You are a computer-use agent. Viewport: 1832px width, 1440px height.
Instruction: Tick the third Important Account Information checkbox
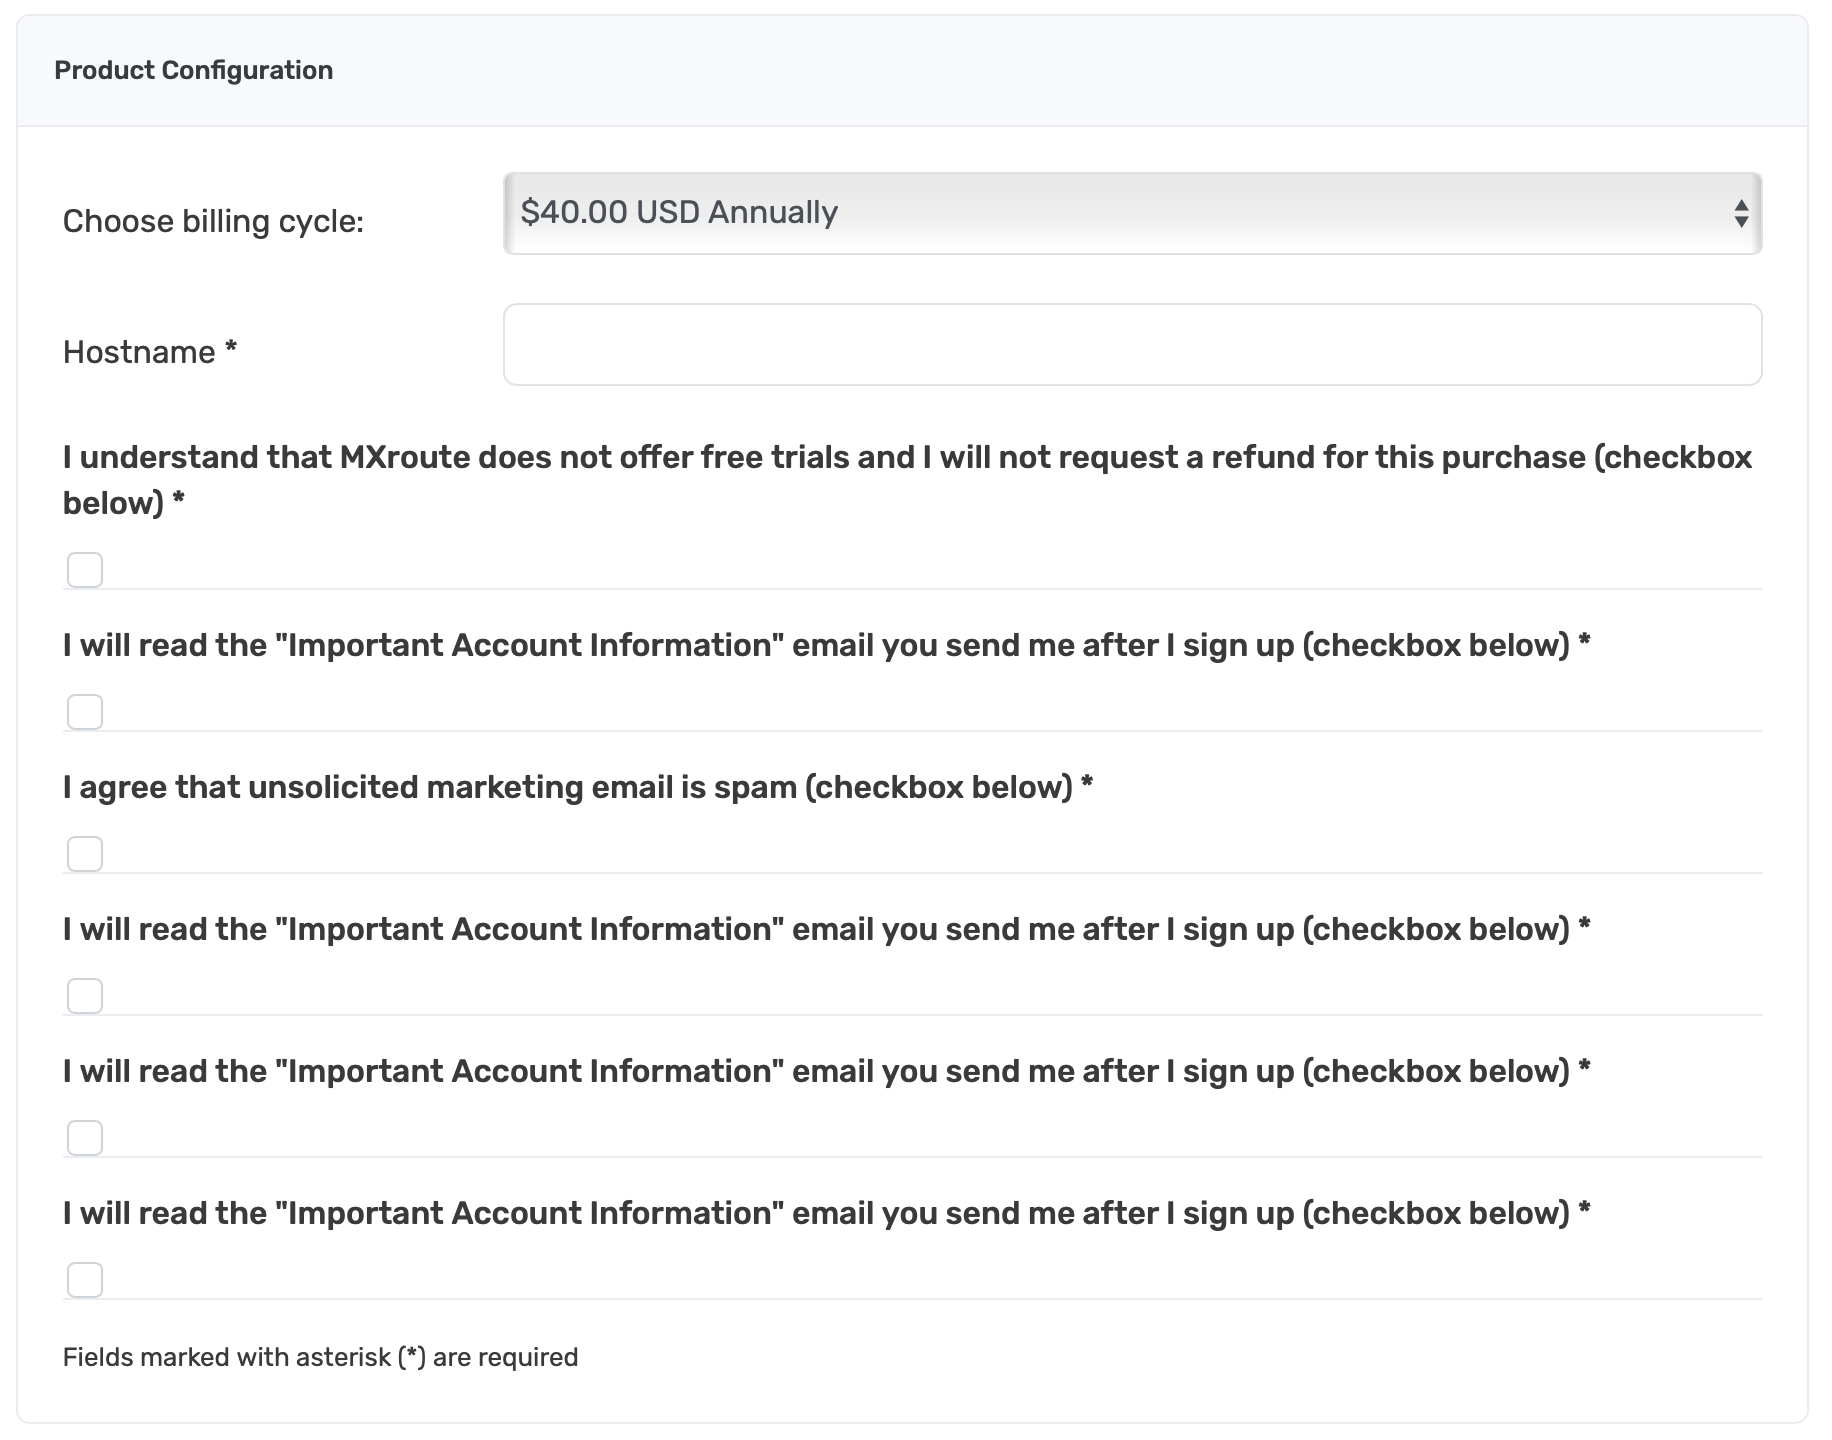(x=85, y=1138)
